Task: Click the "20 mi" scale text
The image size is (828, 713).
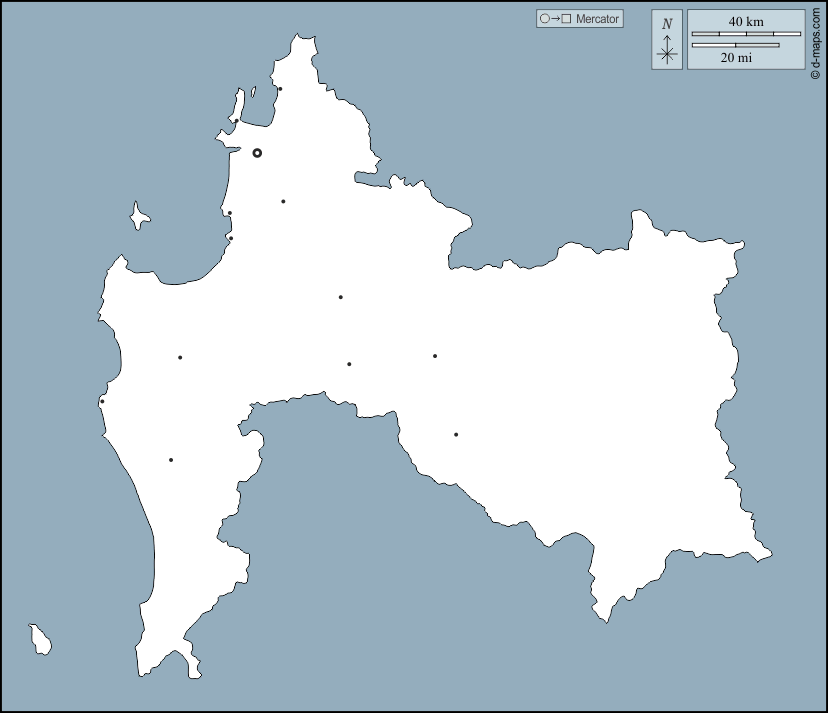Action: [736, 58]
